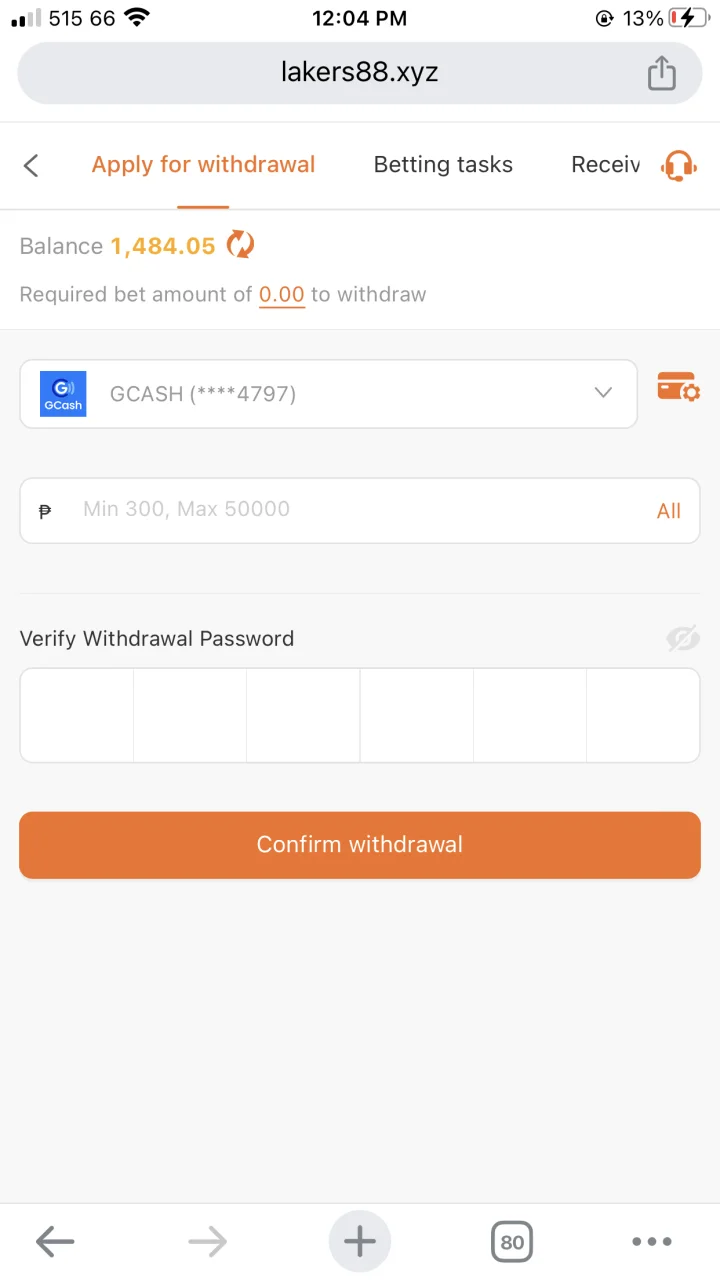Open withdrawal account settings card icon
The height and width of the screenshot is (1280, 720).
click(679, 387)
